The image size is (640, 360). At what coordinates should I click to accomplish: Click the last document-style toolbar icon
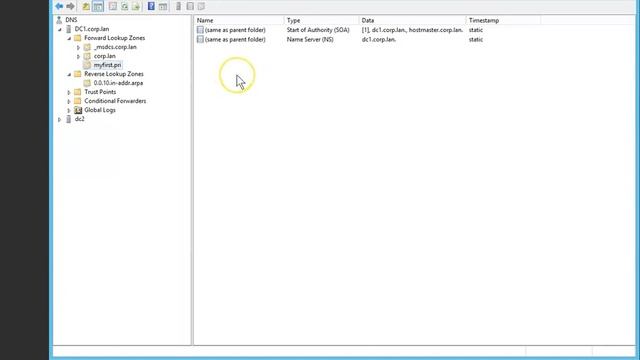[201, 6]
